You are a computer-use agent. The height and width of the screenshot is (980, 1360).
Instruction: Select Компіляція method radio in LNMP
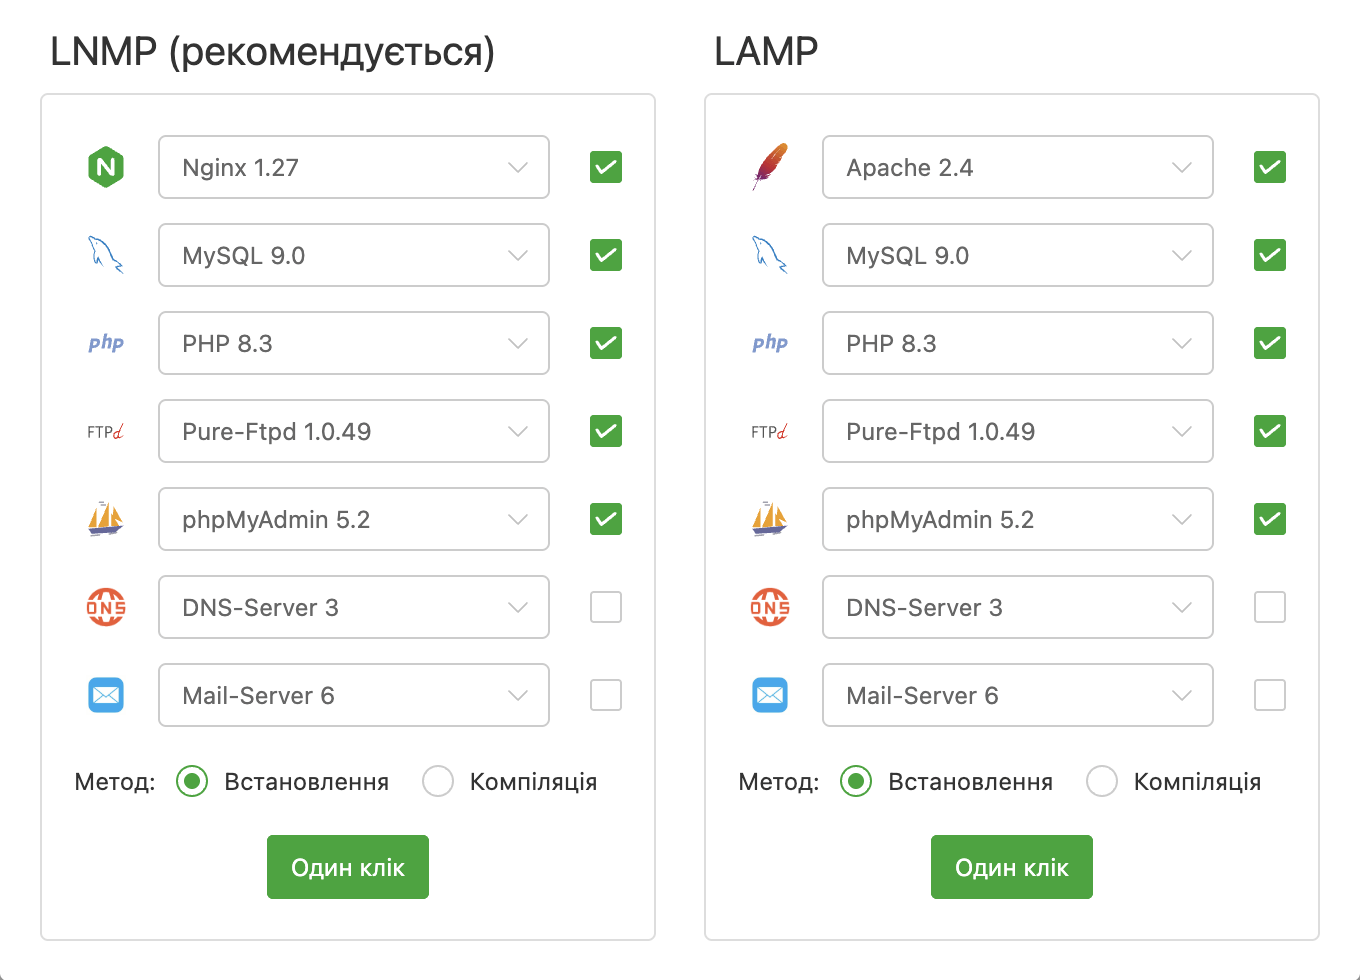(x=438, y=781)
